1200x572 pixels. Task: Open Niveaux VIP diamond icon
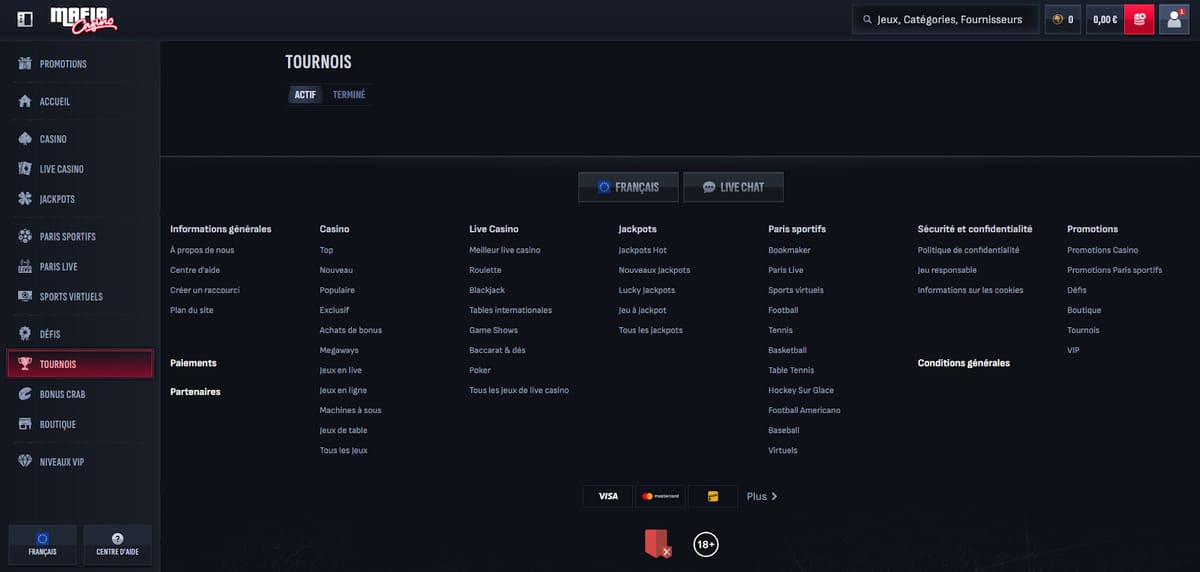pyautogui.click(x=26, y=462)
